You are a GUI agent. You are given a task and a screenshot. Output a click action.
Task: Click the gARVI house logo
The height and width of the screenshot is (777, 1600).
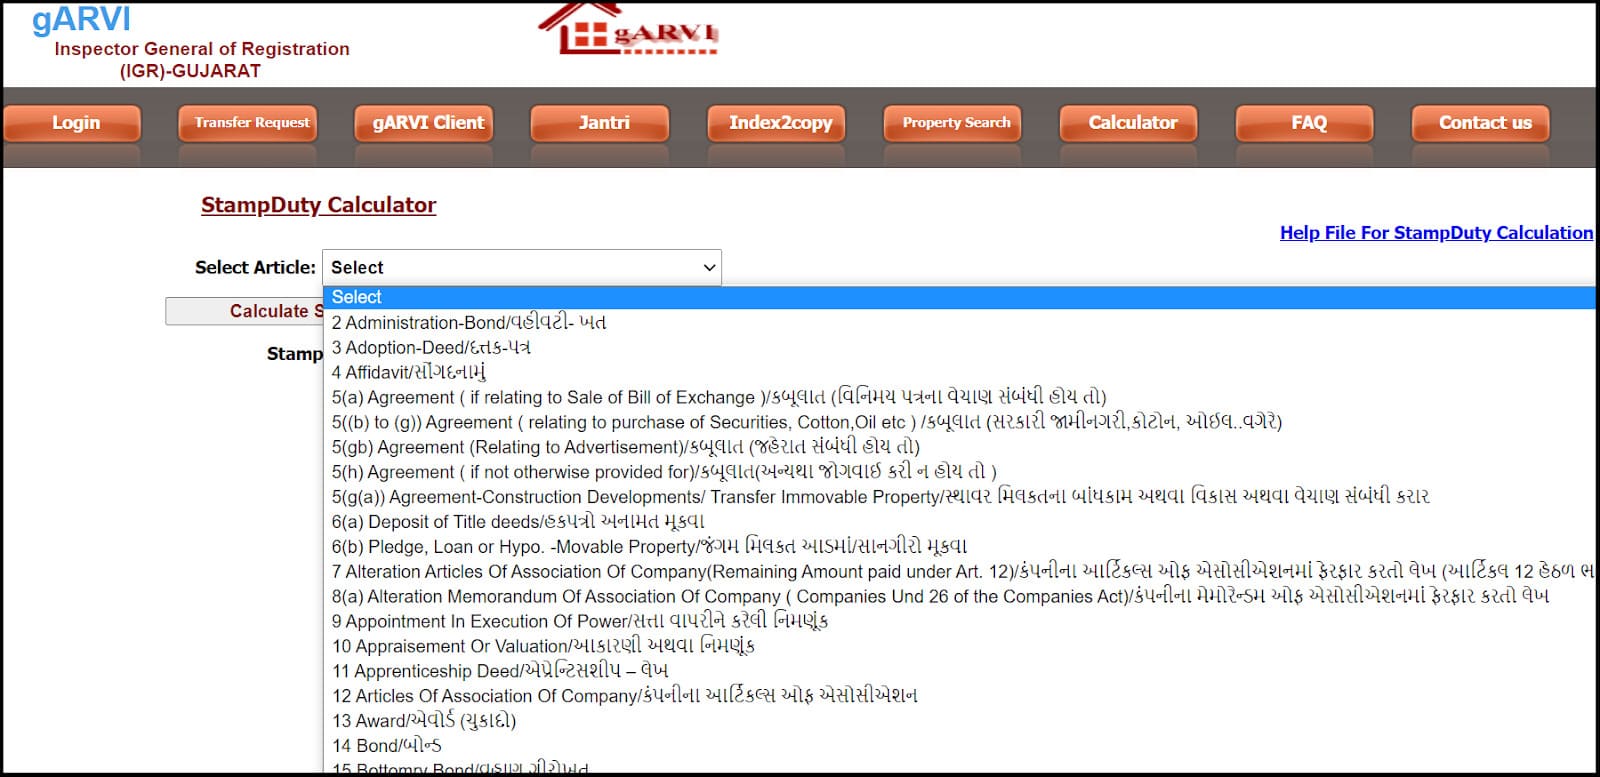tap(628, 30)
